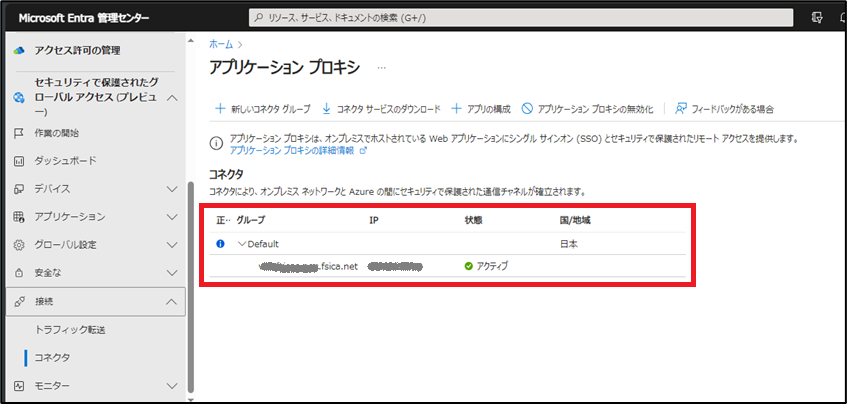Click the devices icon beside デバイス
The width and height of the screenshot is (847, 404).
point(19,189)
